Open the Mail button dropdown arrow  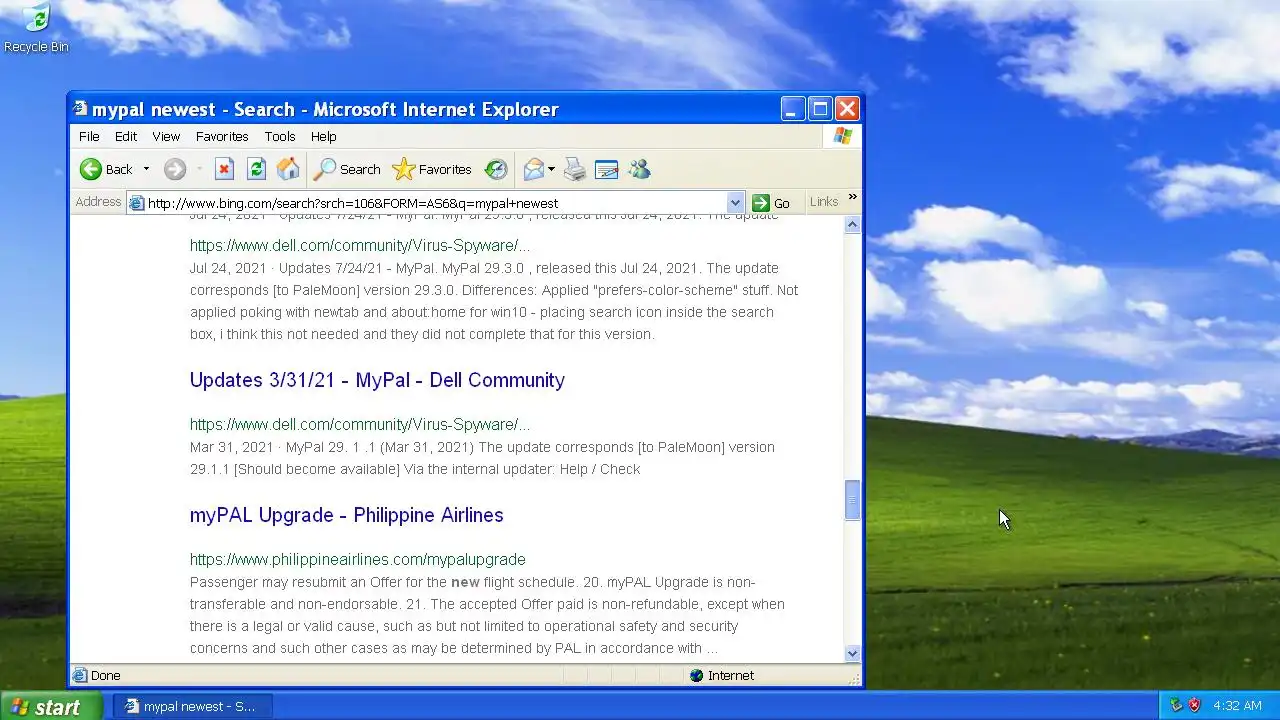[551, 169]
